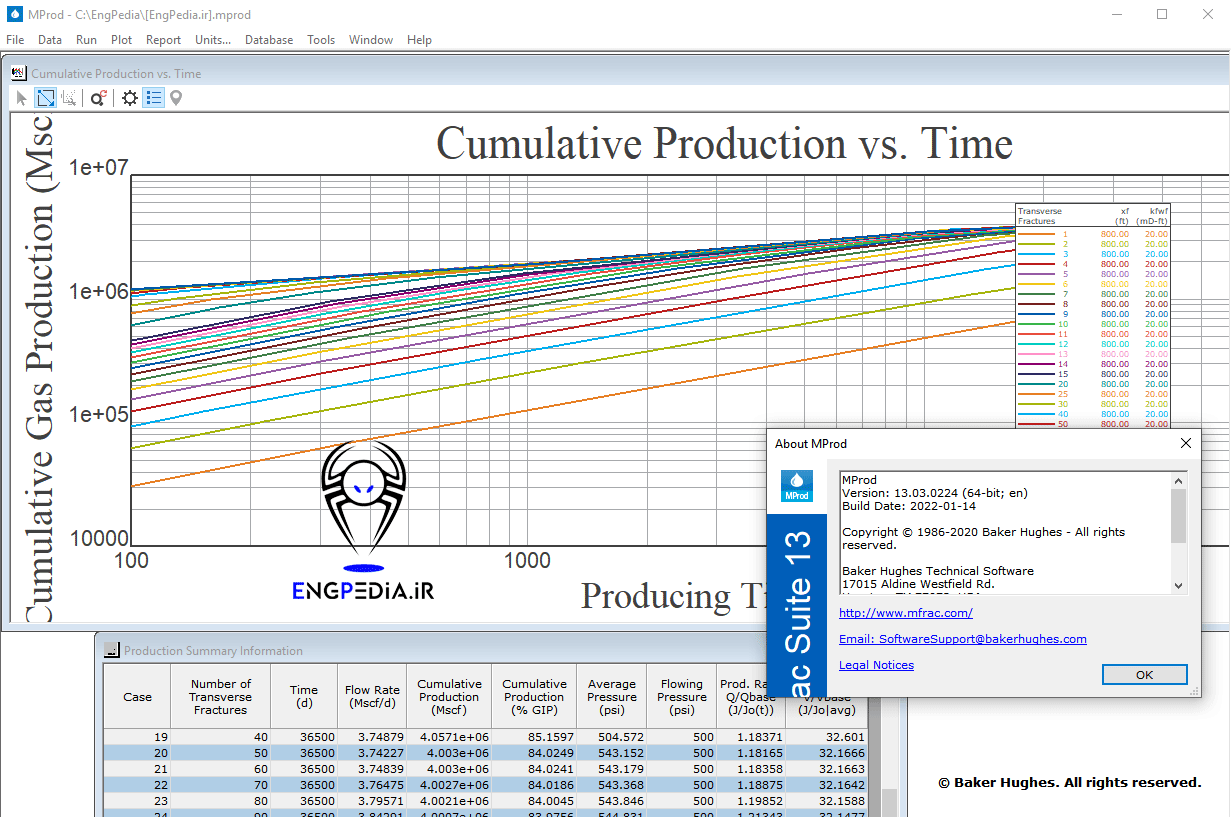Click Cumulative Production (% GIP) column header
Image resolution: width=1231 pixels, height=817 pixels.
534,697
